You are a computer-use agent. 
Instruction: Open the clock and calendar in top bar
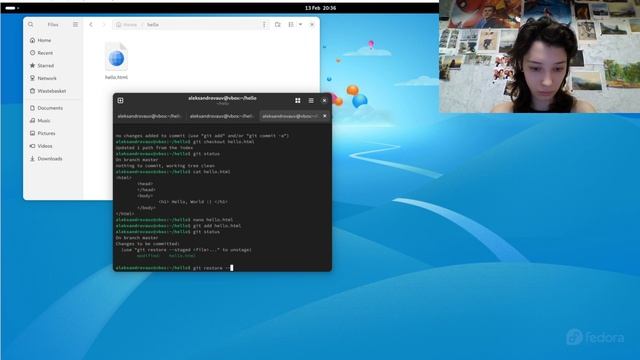click(x=320, y=8)
